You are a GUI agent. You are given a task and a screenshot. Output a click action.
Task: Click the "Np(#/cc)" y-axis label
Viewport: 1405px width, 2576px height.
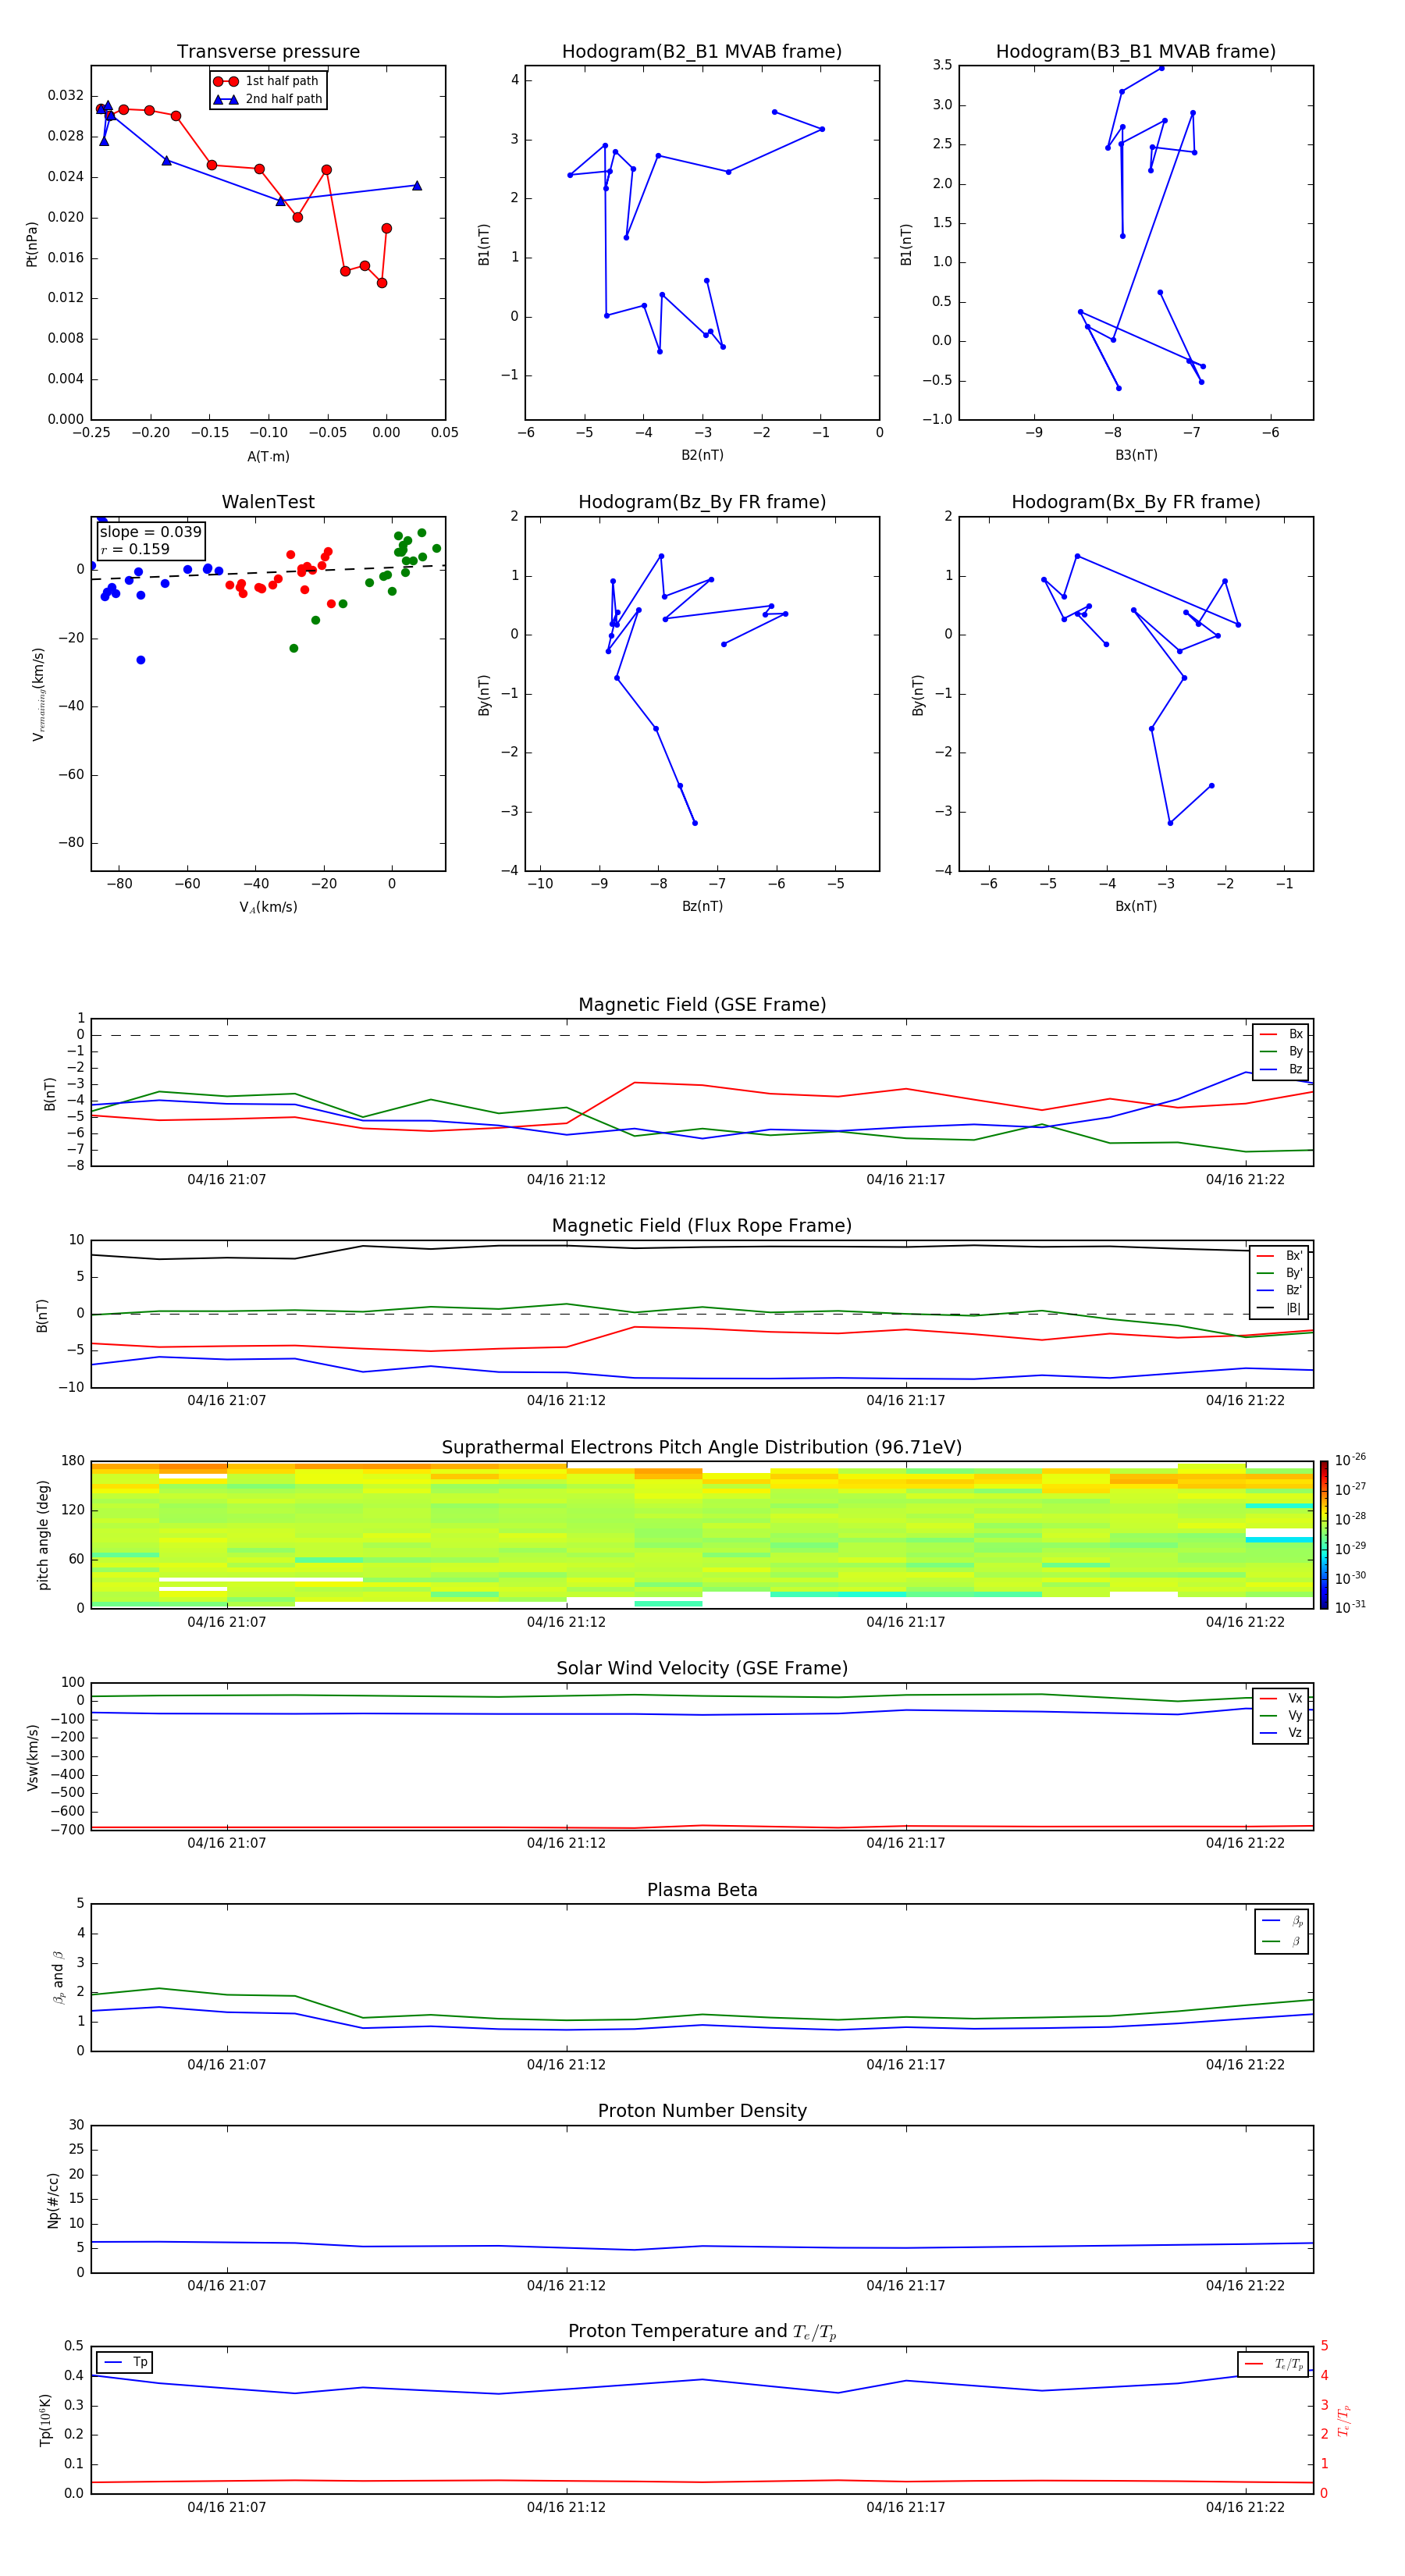[x=53, y=2200]
